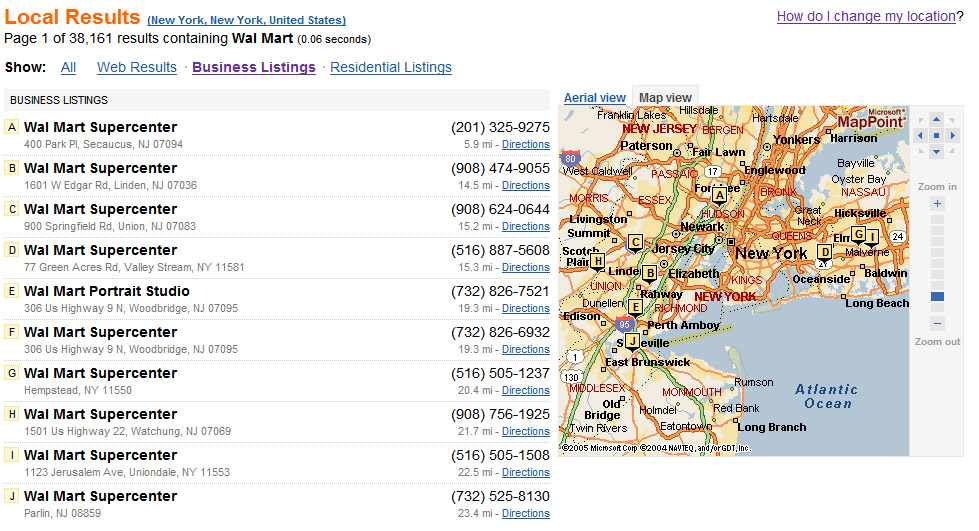Get Directions to Parlin Wal Mart at 23.4 mi
The height and width of the screenshot is (531, 979).
click(526, 514)
